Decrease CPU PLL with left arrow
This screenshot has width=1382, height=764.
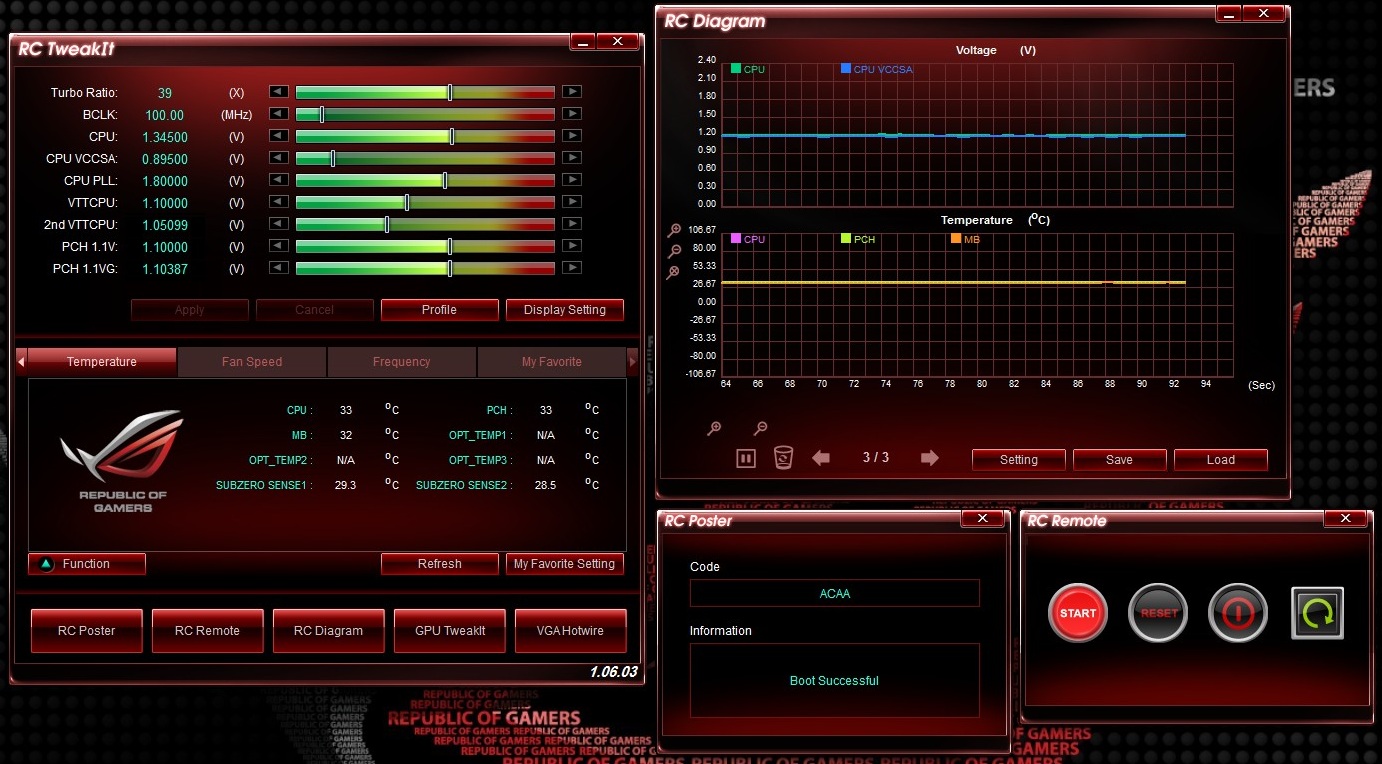coord(279,180)
